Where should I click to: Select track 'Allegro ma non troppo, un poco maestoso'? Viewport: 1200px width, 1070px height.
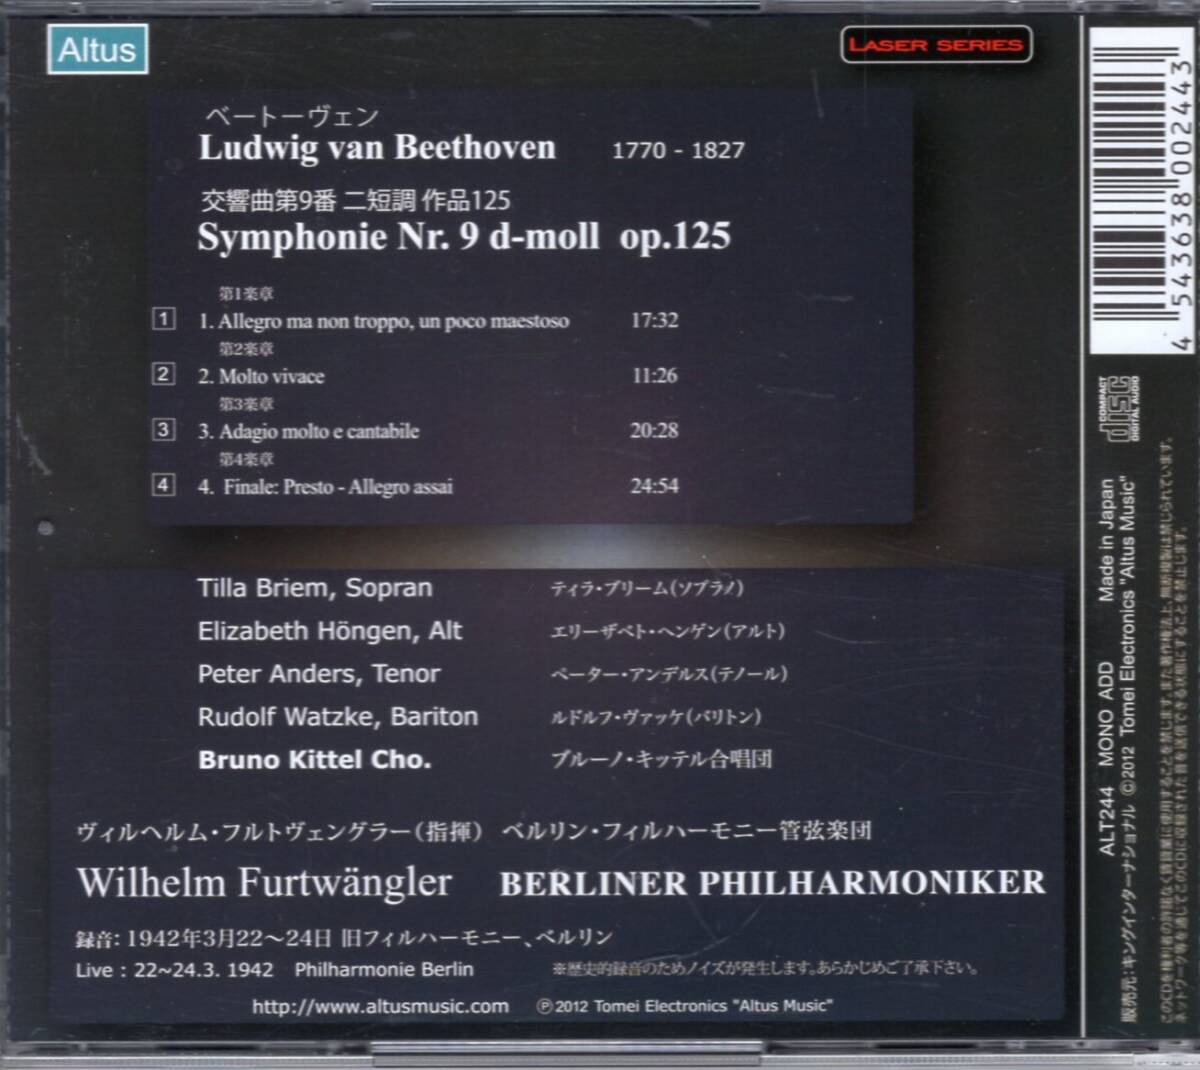[384, 322]
